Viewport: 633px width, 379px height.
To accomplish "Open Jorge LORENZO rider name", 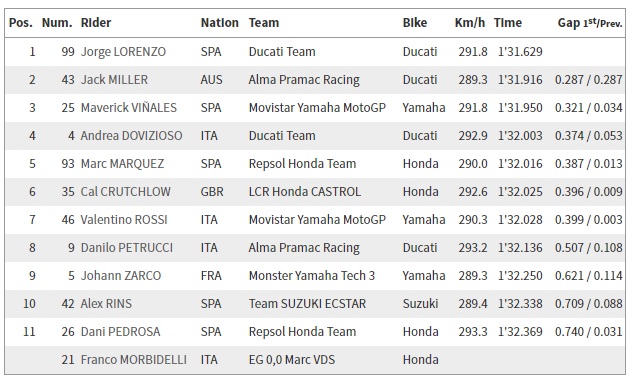I will point(123,52).
